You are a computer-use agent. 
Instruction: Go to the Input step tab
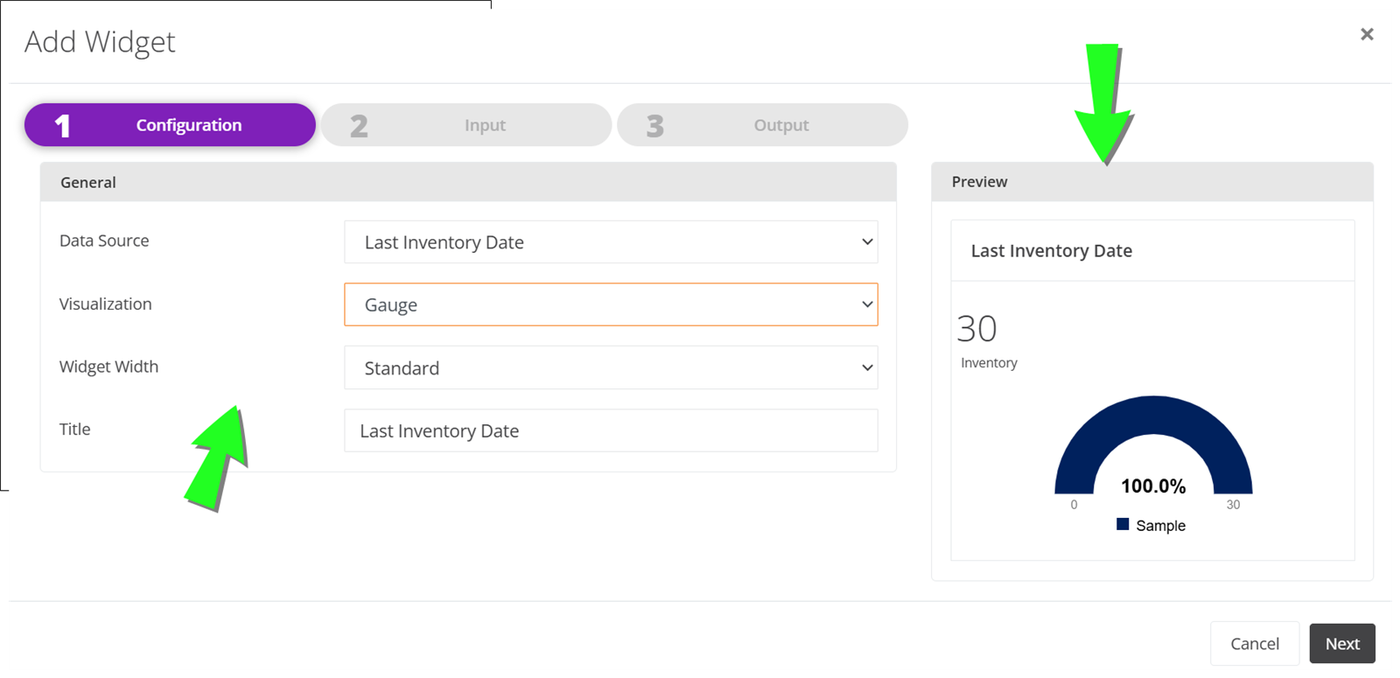click(466, 125)
